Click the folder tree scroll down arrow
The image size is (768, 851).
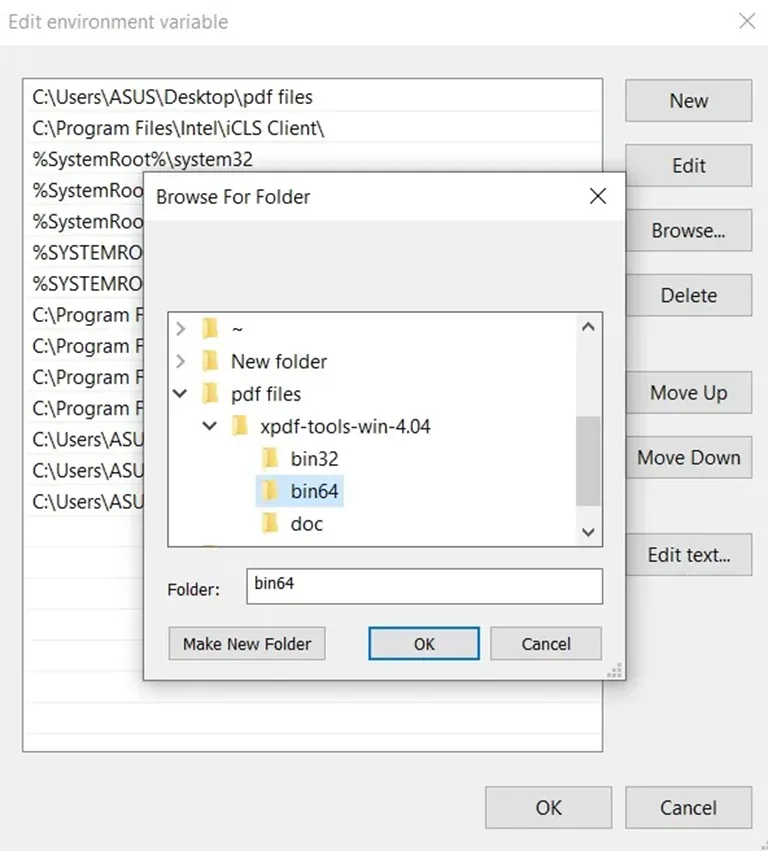pyautogui.click(x=588, y=532)
